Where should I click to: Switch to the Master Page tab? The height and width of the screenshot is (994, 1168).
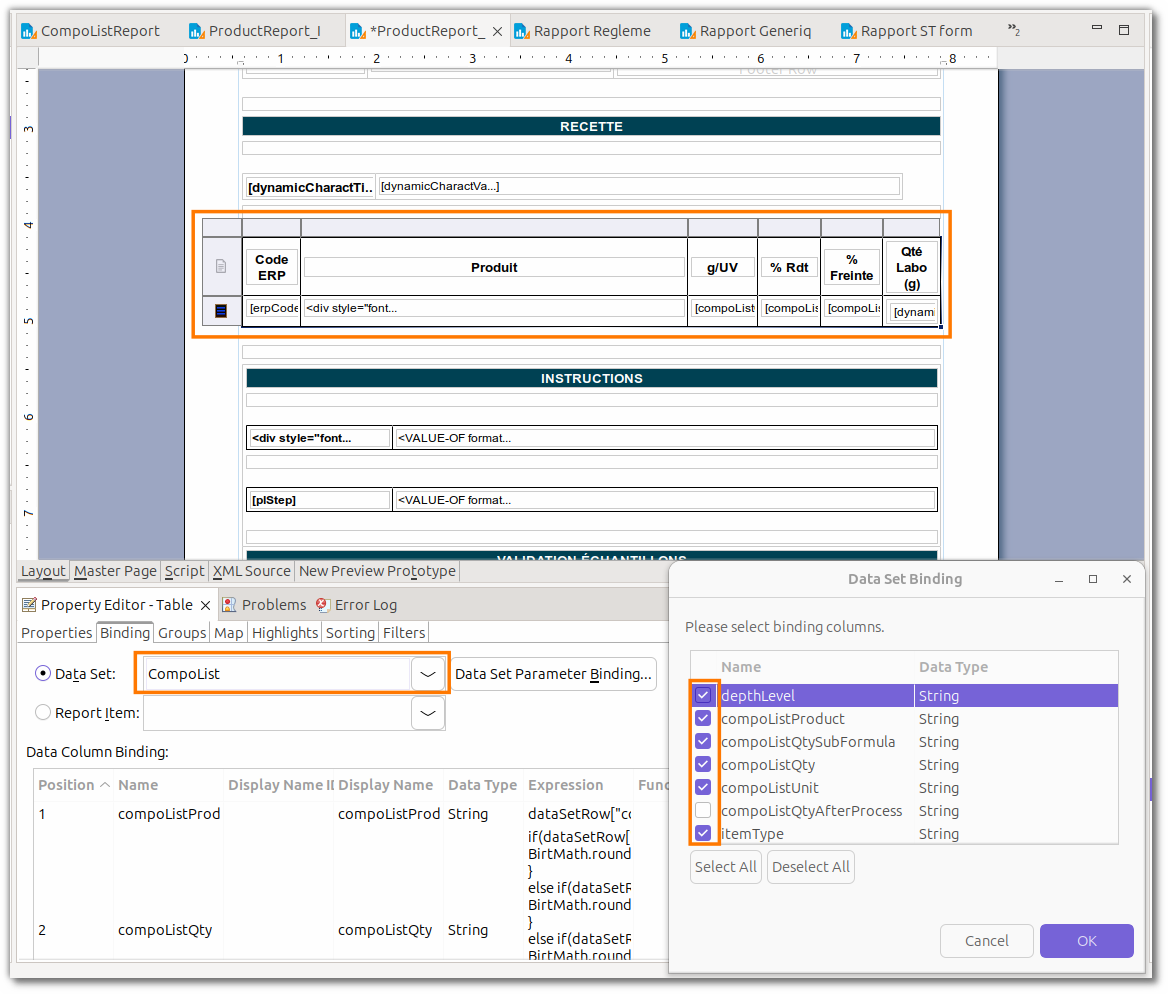click(115, 571)
